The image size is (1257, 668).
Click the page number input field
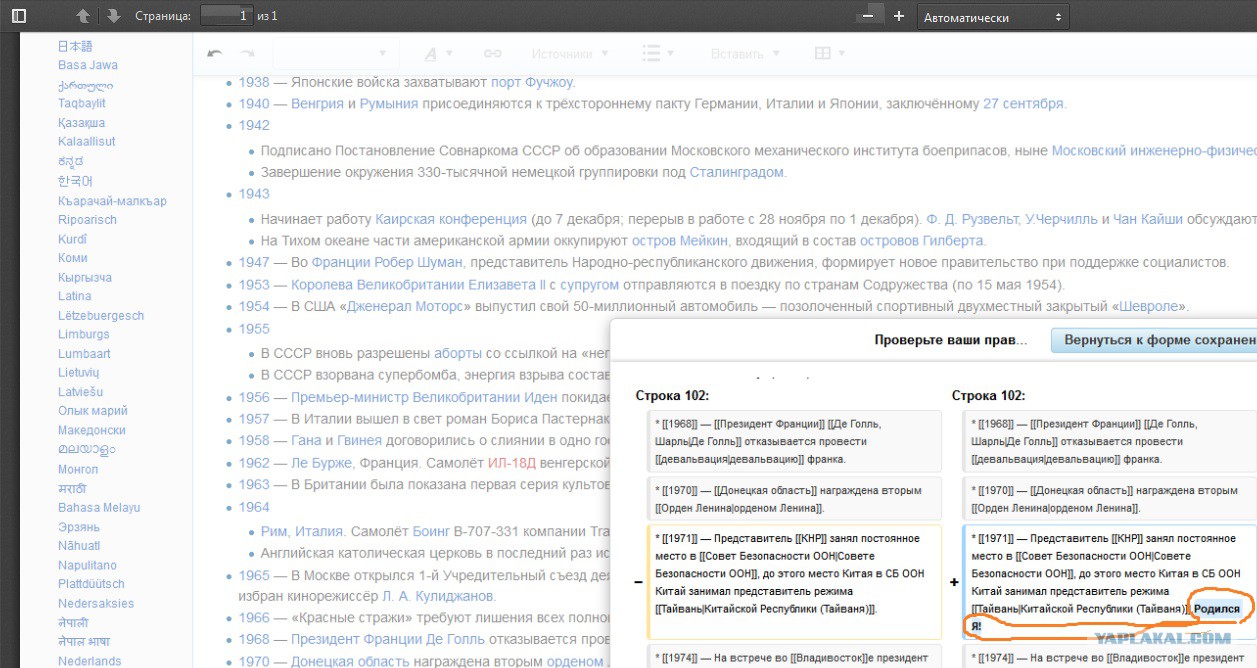coord(226,16)
